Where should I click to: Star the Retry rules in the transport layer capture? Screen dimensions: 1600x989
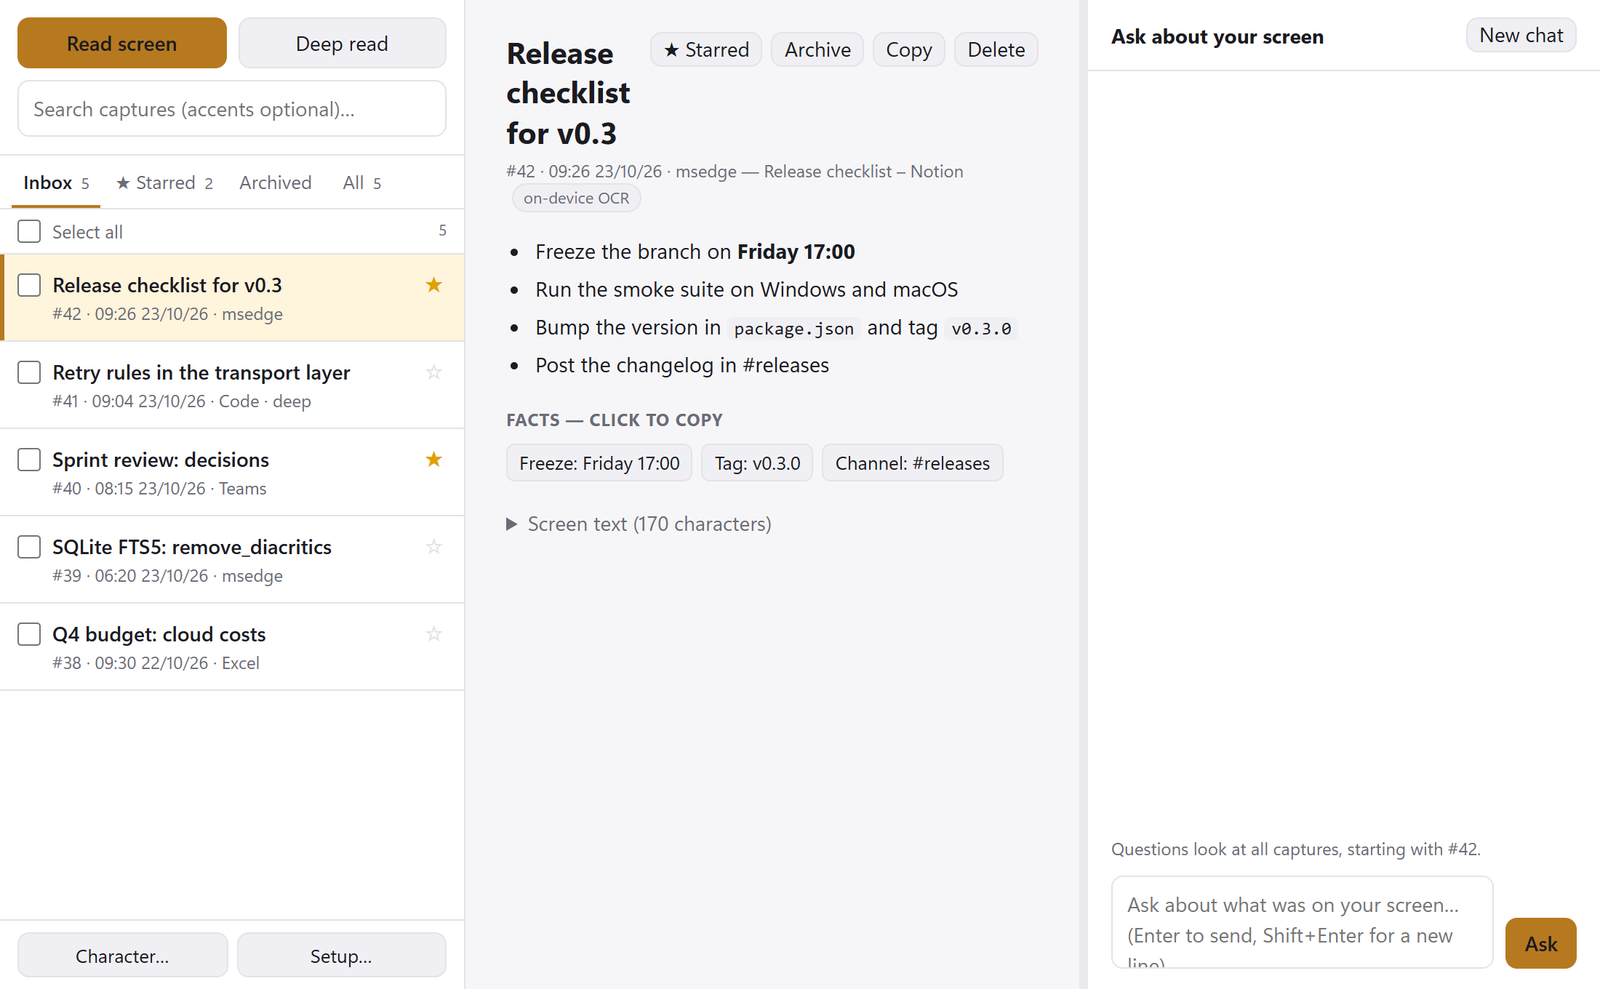click(434, 372)
